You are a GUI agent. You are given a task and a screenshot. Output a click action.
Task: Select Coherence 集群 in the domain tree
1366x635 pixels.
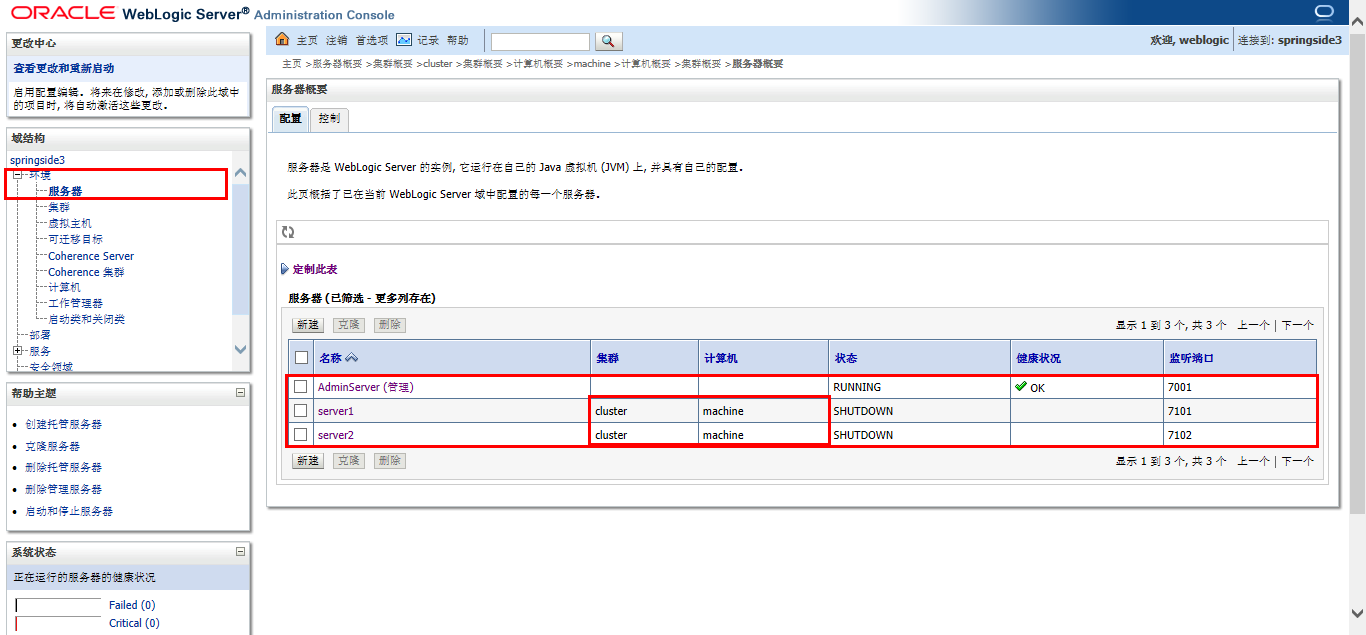tap(86, 272)
